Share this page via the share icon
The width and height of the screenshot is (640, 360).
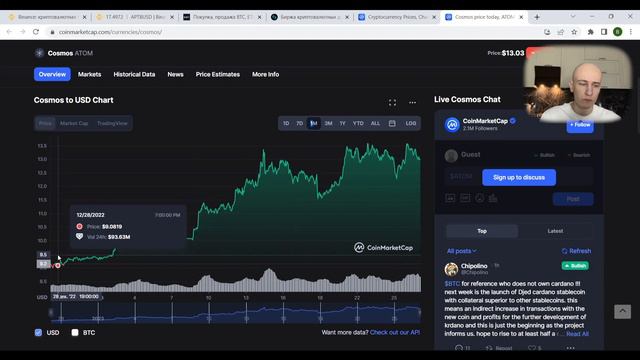click(x=560, y=32)
